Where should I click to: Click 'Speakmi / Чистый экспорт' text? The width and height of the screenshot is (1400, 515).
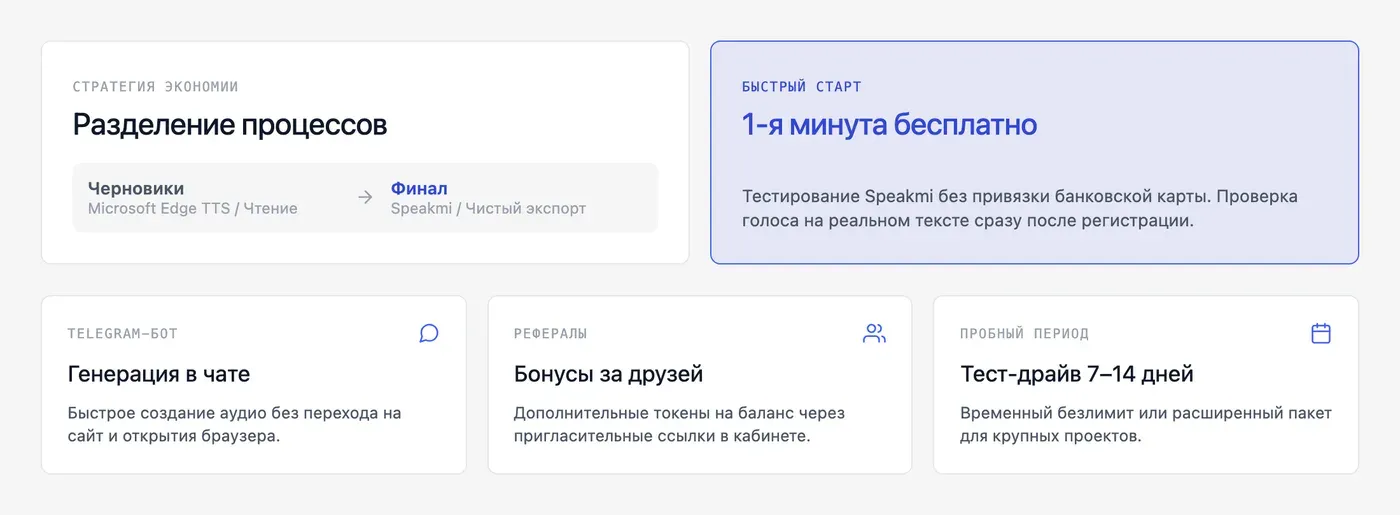coord(488,209)
